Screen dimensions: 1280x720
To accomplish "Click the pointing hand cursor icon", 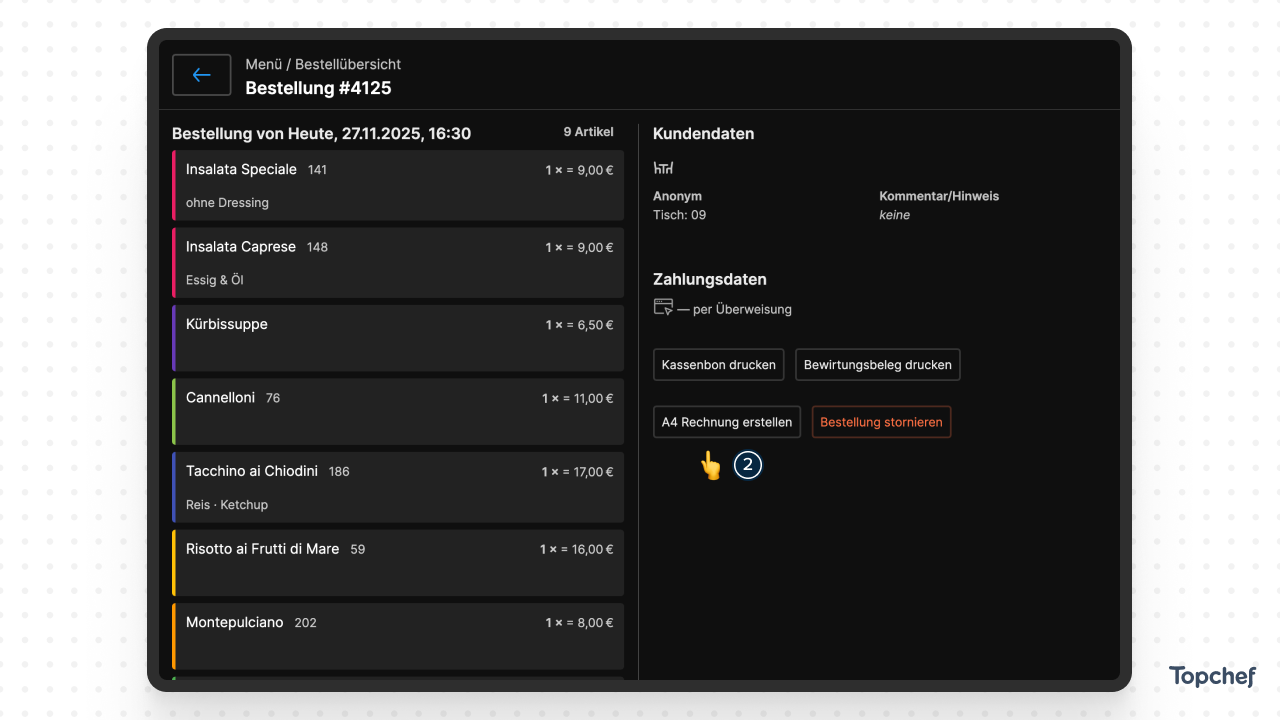I will click(710, 465).
